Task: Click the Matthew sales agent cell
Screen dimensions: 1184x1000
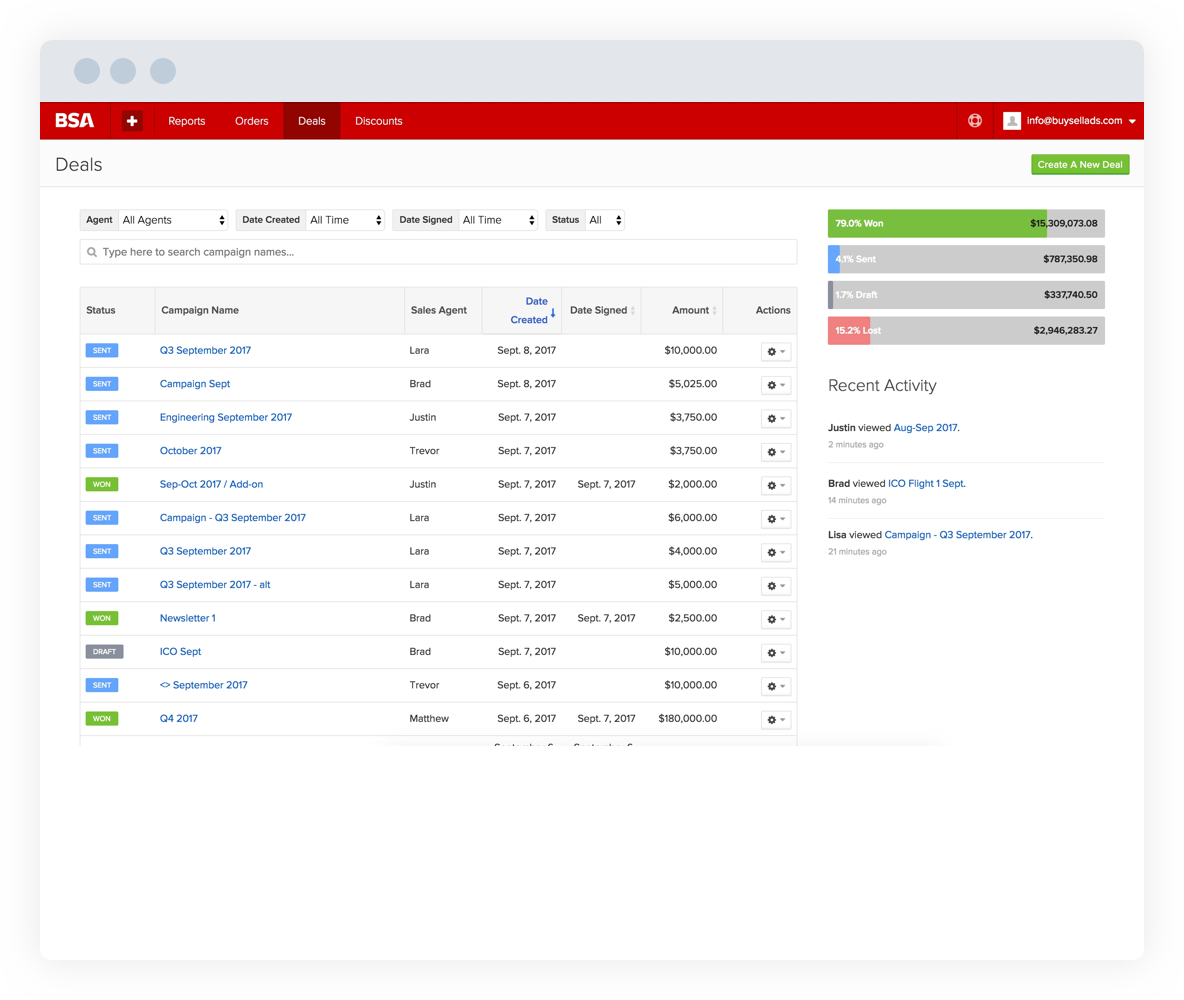Action: coord(429,718)
